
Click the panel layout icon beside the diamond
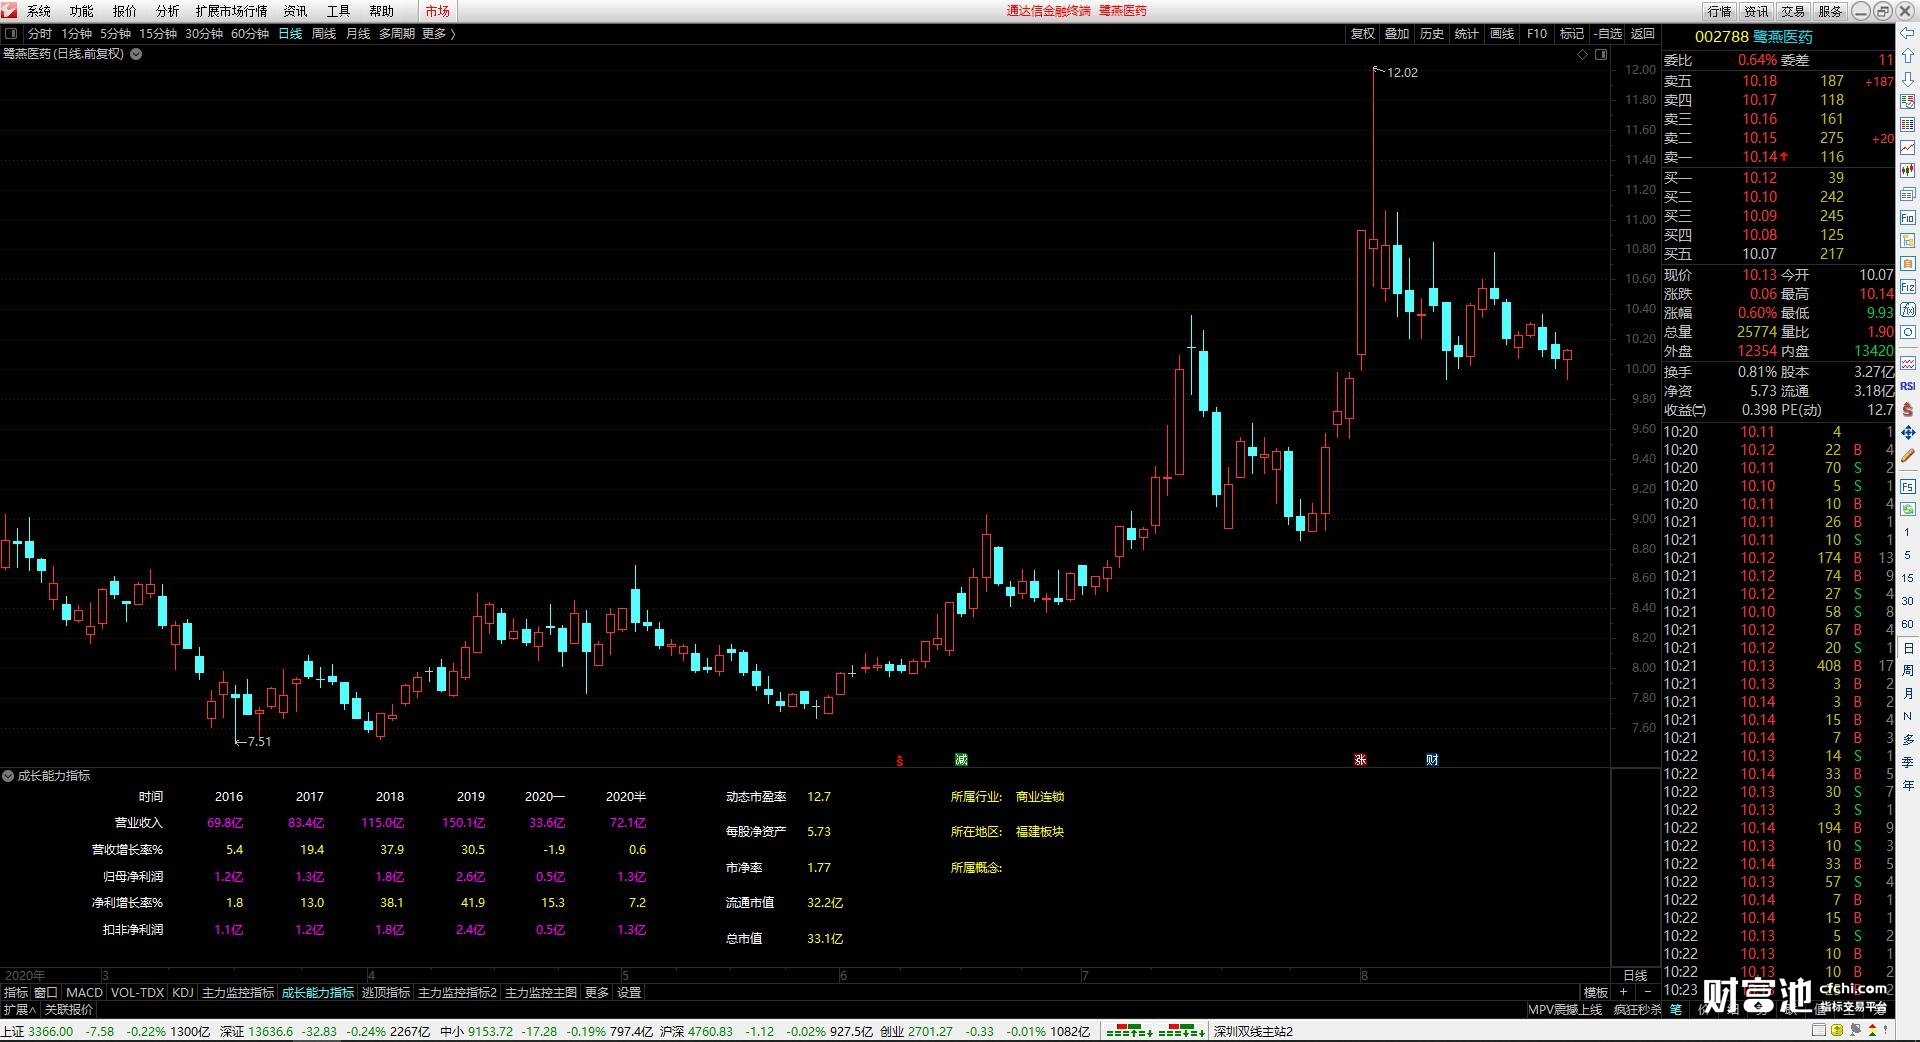1600,54
